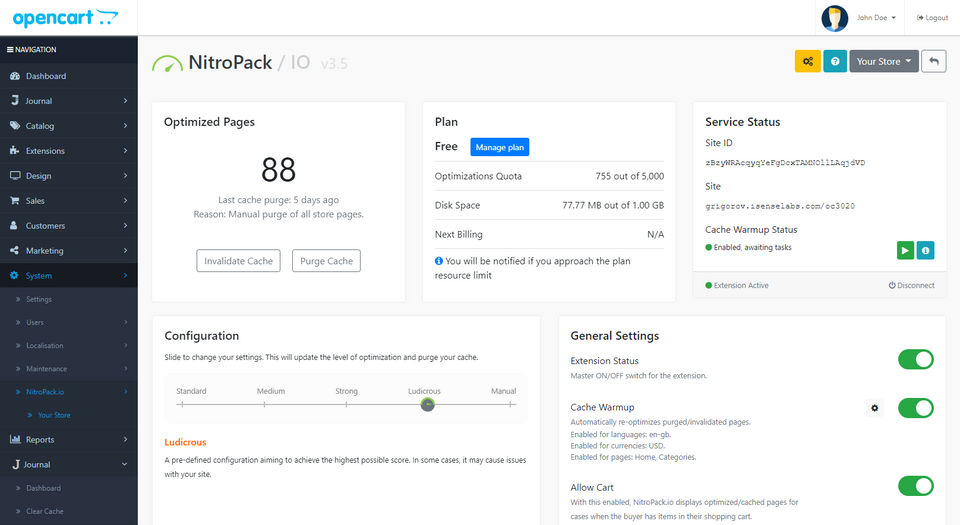Click the Catalog tags icon

[x=15, y=125]
